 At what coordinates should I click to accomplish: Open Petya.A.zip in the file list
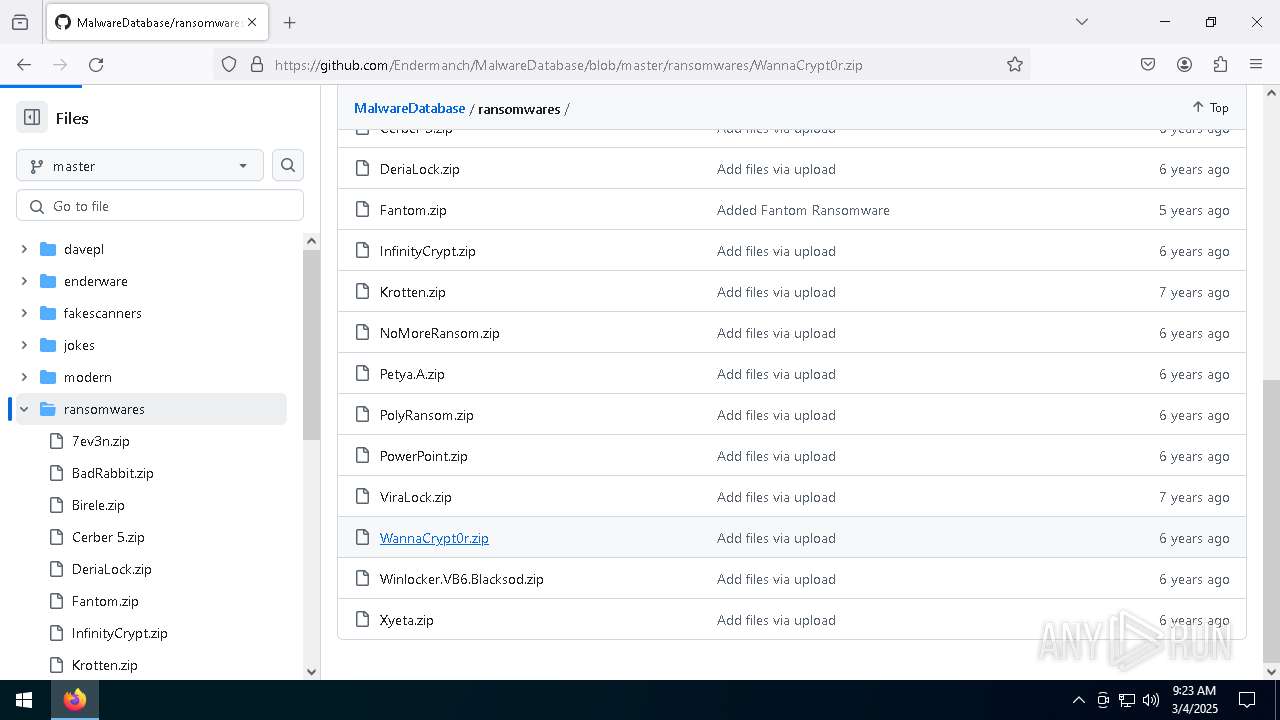412,374
